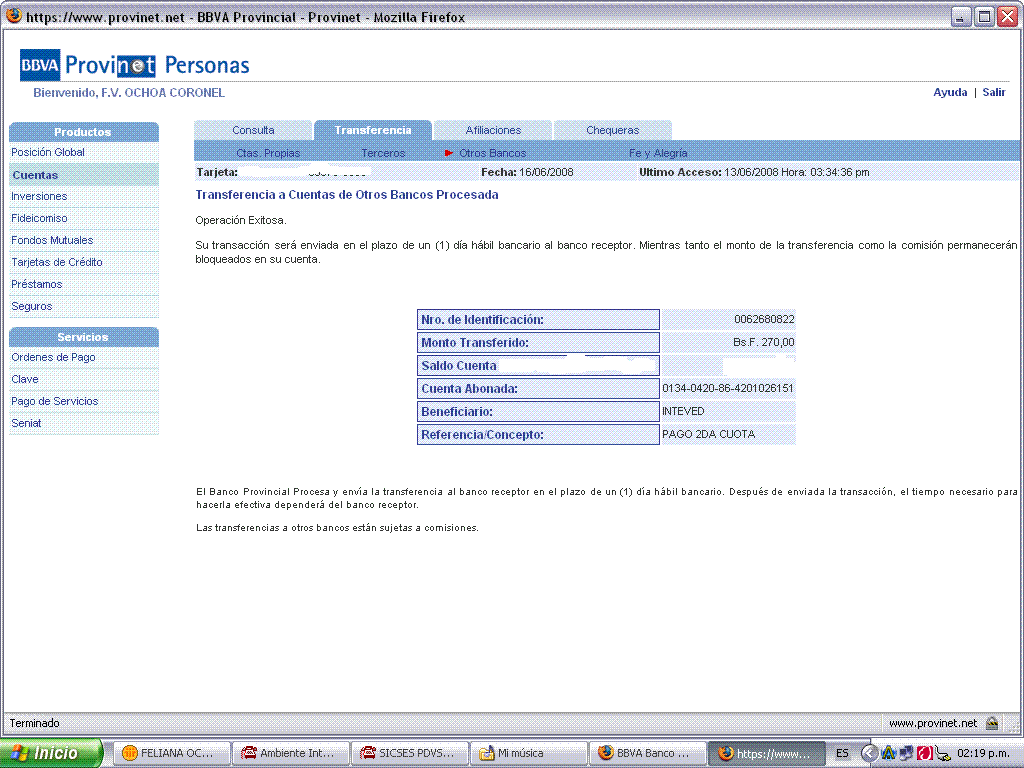Click the Firefox icon in title bar

pyautogui.click(x=13, y=16)
